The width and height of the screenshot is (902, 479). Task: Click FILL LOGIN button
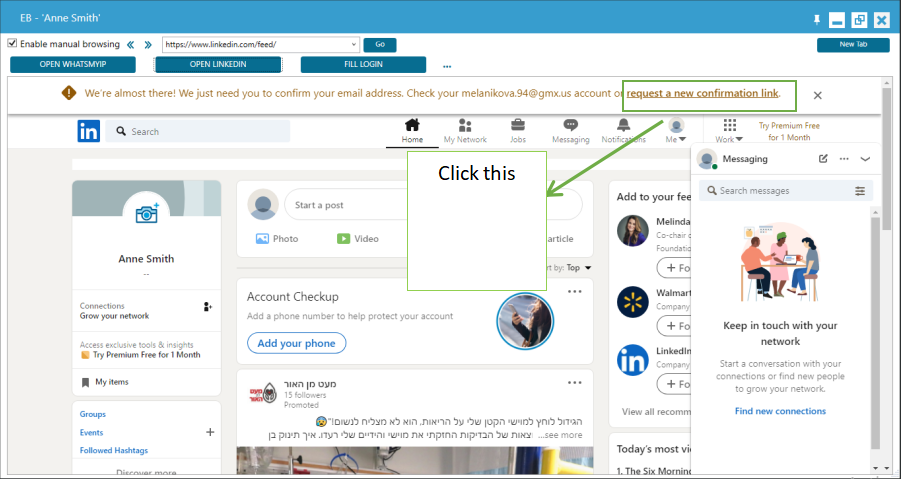(363, 64)
